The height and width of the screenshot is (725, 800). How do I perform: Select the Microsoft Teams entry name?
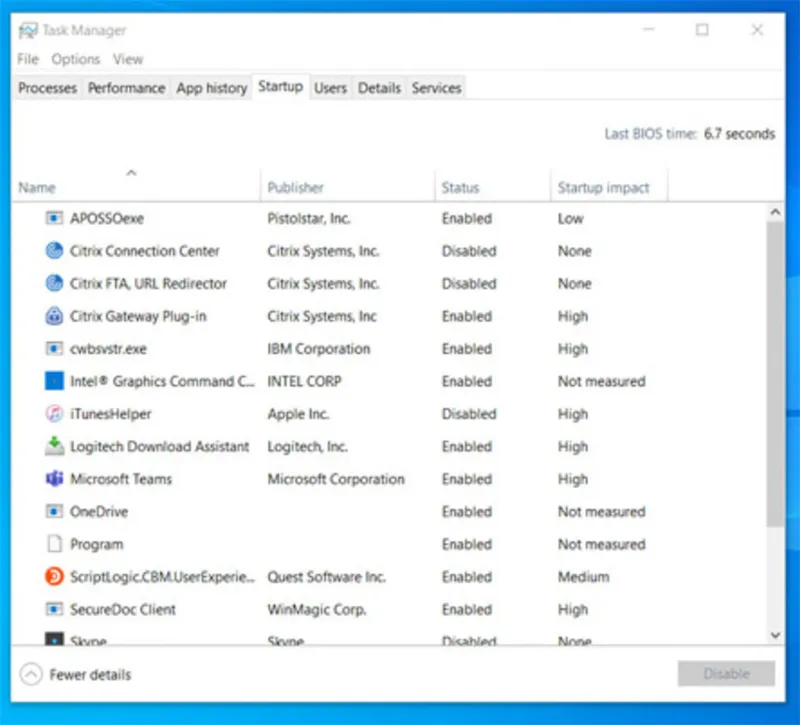click(x=121, y=479)
